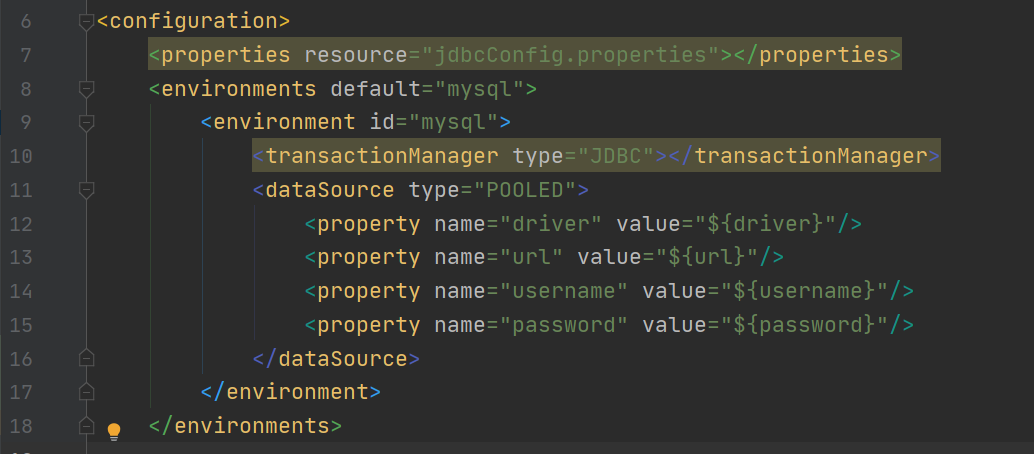Collapse the configuration tag fold on line 6
The width and height of the screenshot is (1034, 454).
click(86, 21)
